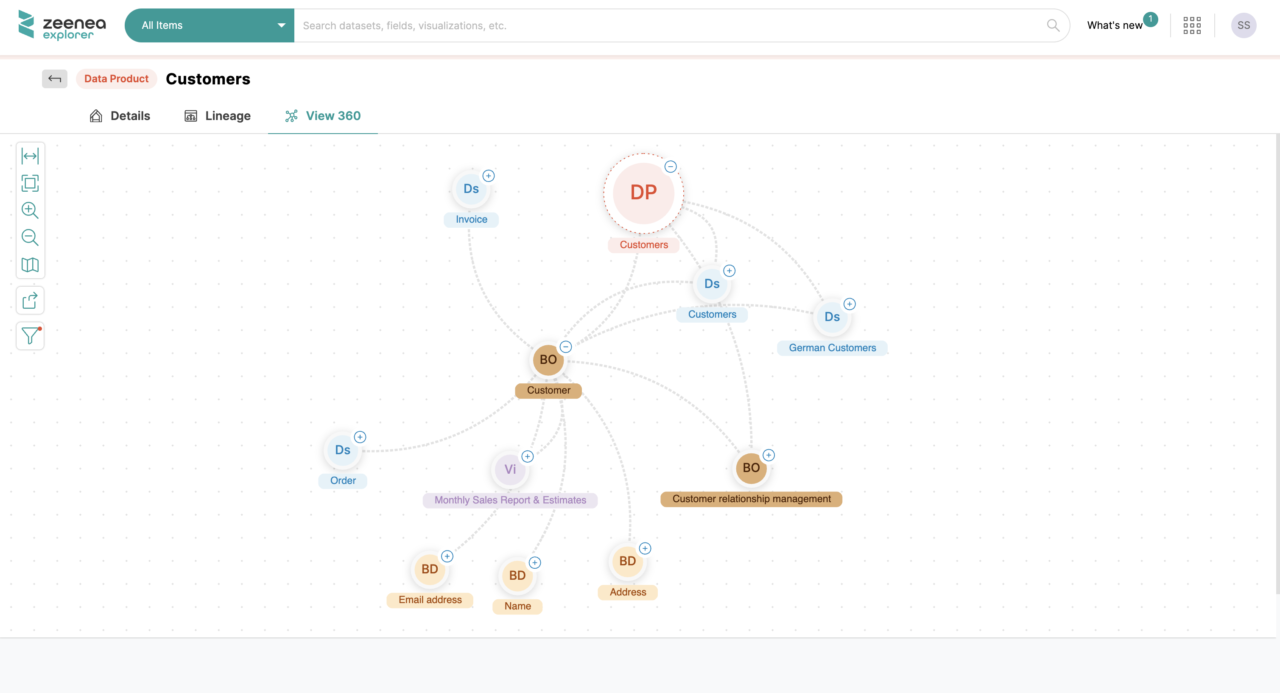Click the search magnifier icon
This screenshot has height=693, width=1280.
pyautogui.click(x=1051, y=25)
